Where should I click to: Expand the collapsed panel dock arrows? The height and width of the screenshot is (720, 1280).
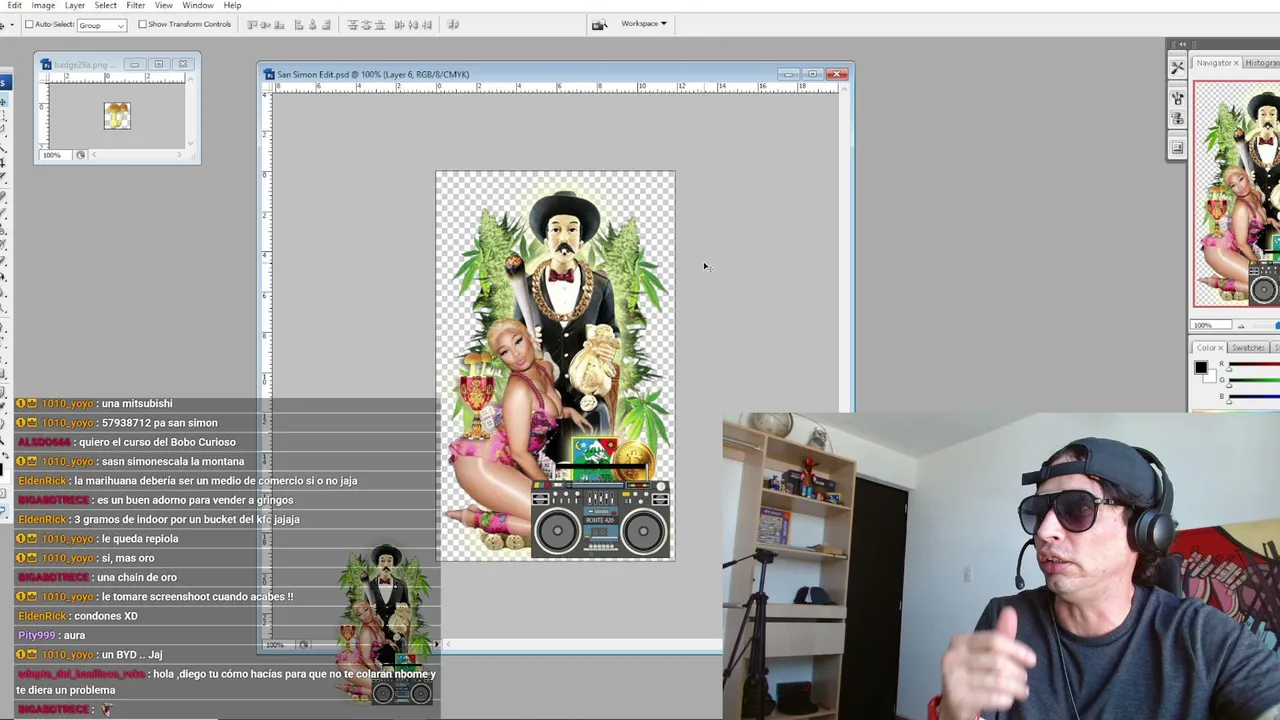[x=1182, y=44]
